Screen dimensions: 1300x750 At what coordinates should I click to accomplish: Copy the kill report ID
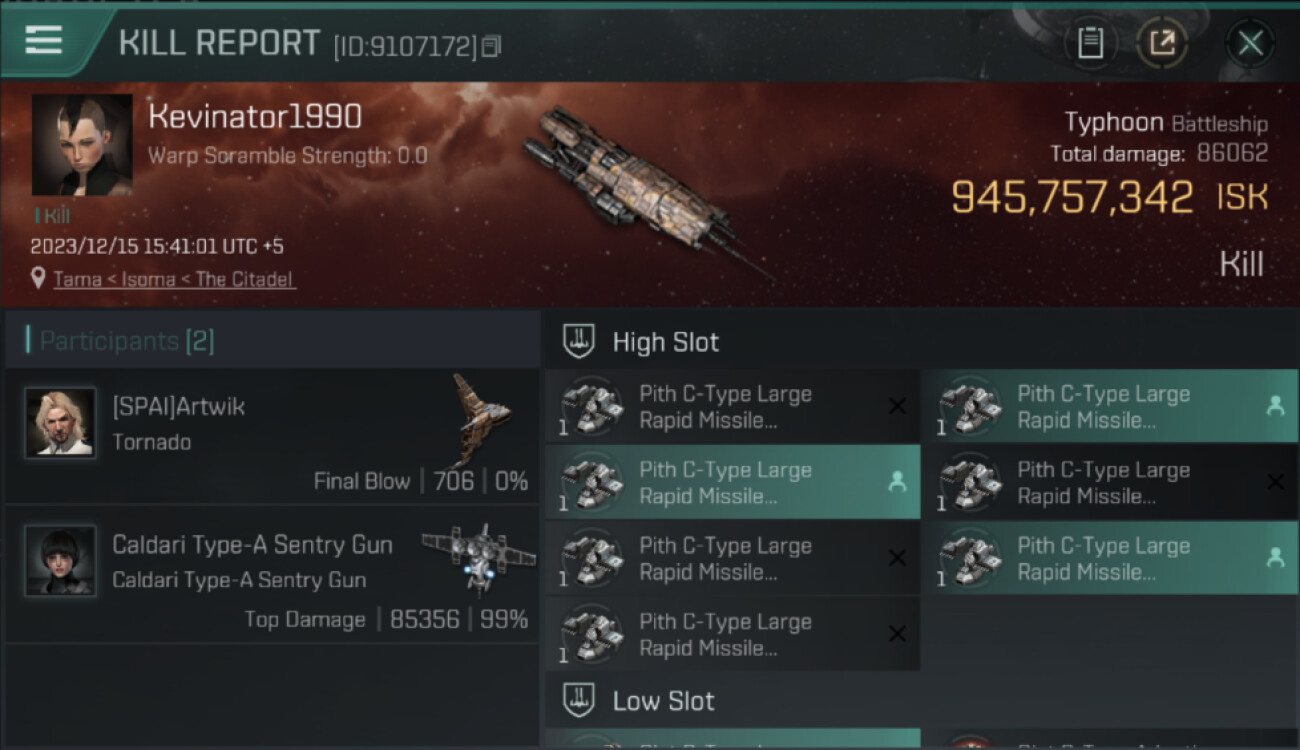point(491,46)
